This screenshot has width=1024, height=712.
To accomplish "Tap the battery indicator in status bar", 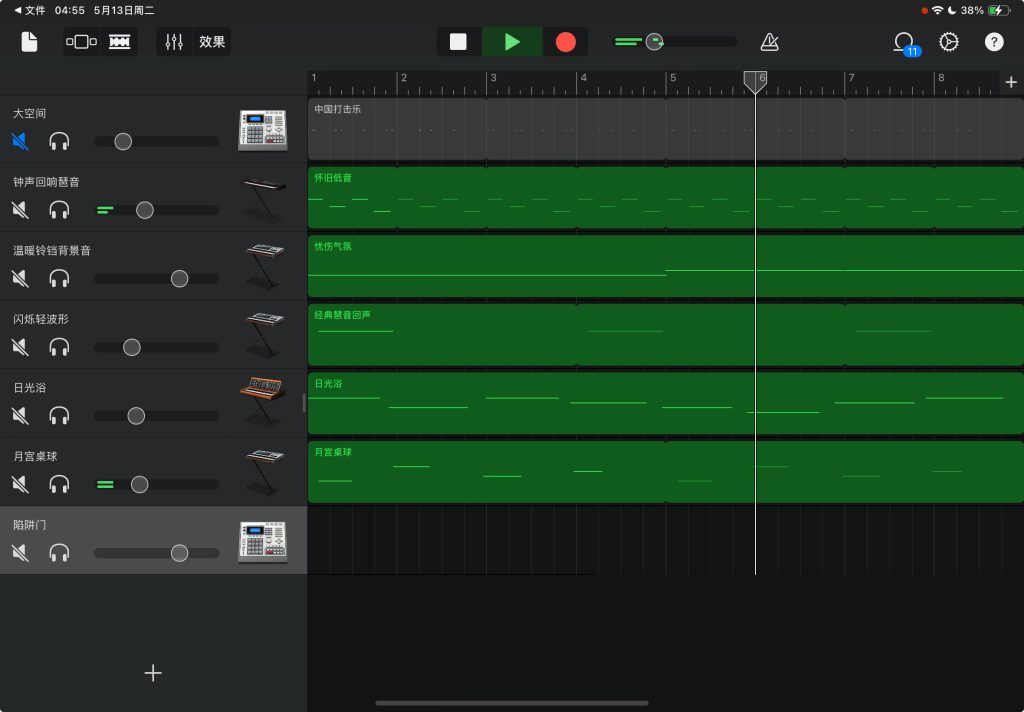I will (999, 10).
